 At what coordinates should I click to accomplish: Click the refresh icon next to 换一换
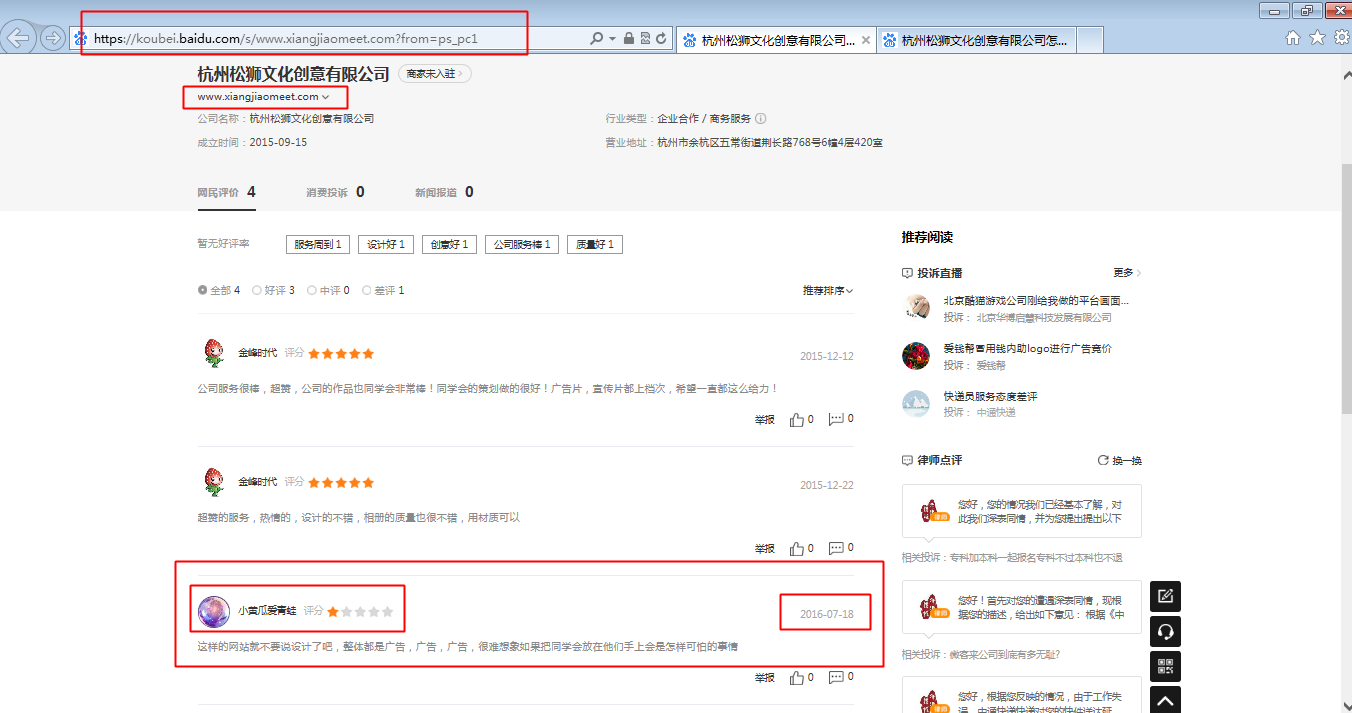[1103, 461]
